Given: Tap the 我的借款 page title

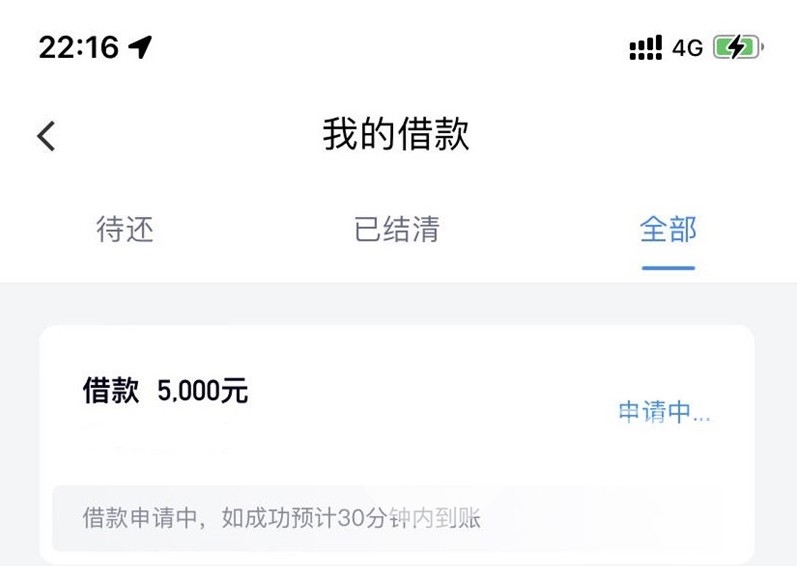Looking at the screenshot, I should tap(396, 134).
